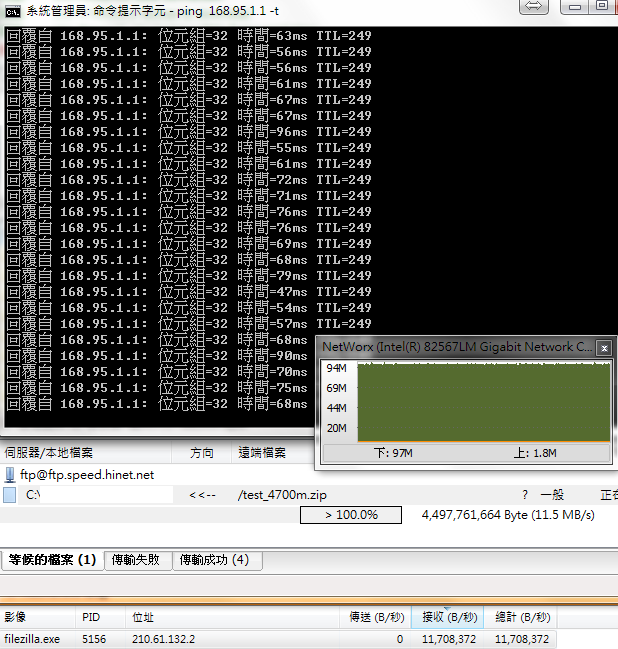Click the green NetWorx traffic graph
This screenshot has width=618, height=649.
tap(484, 402)
